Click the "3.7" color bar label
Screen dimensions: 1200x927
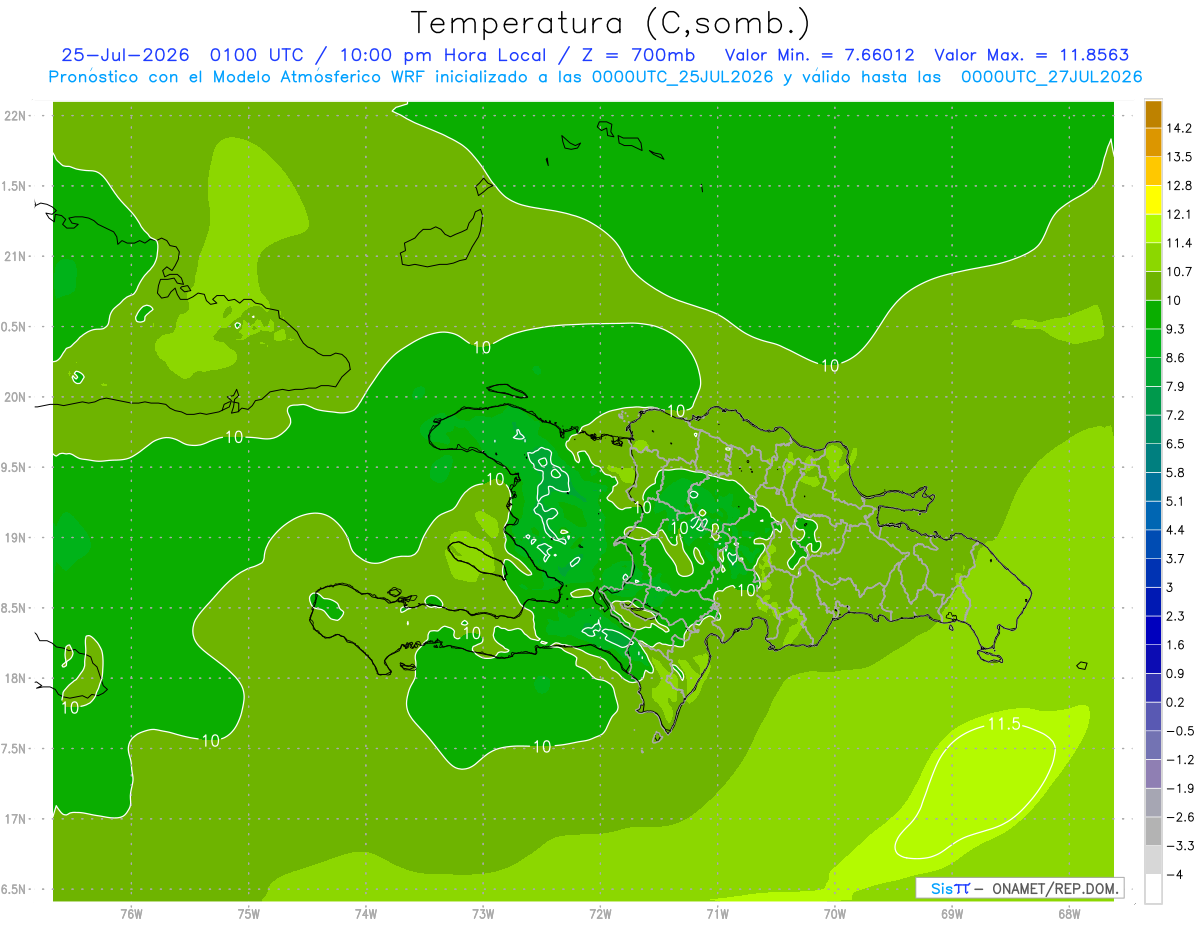pos(1175,558)
